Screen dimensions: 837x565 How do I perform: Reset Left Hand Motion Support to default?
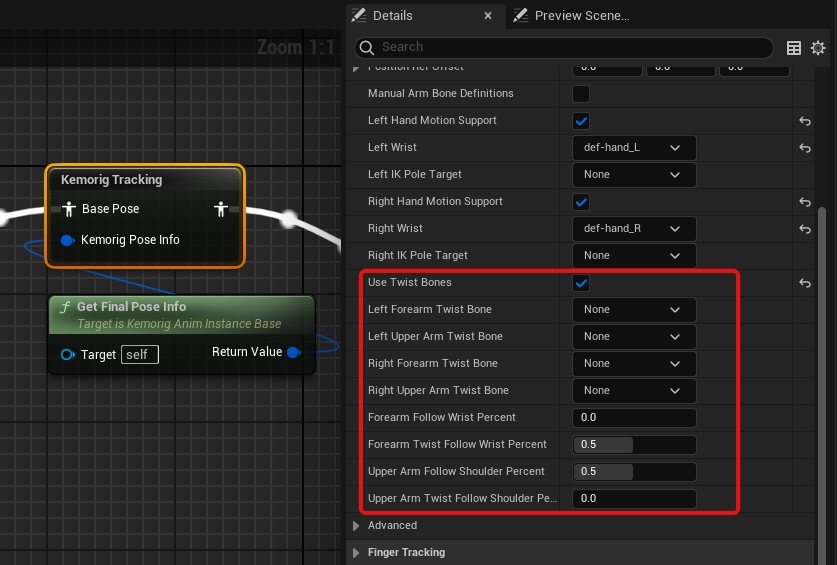click(x=805, y=121)
